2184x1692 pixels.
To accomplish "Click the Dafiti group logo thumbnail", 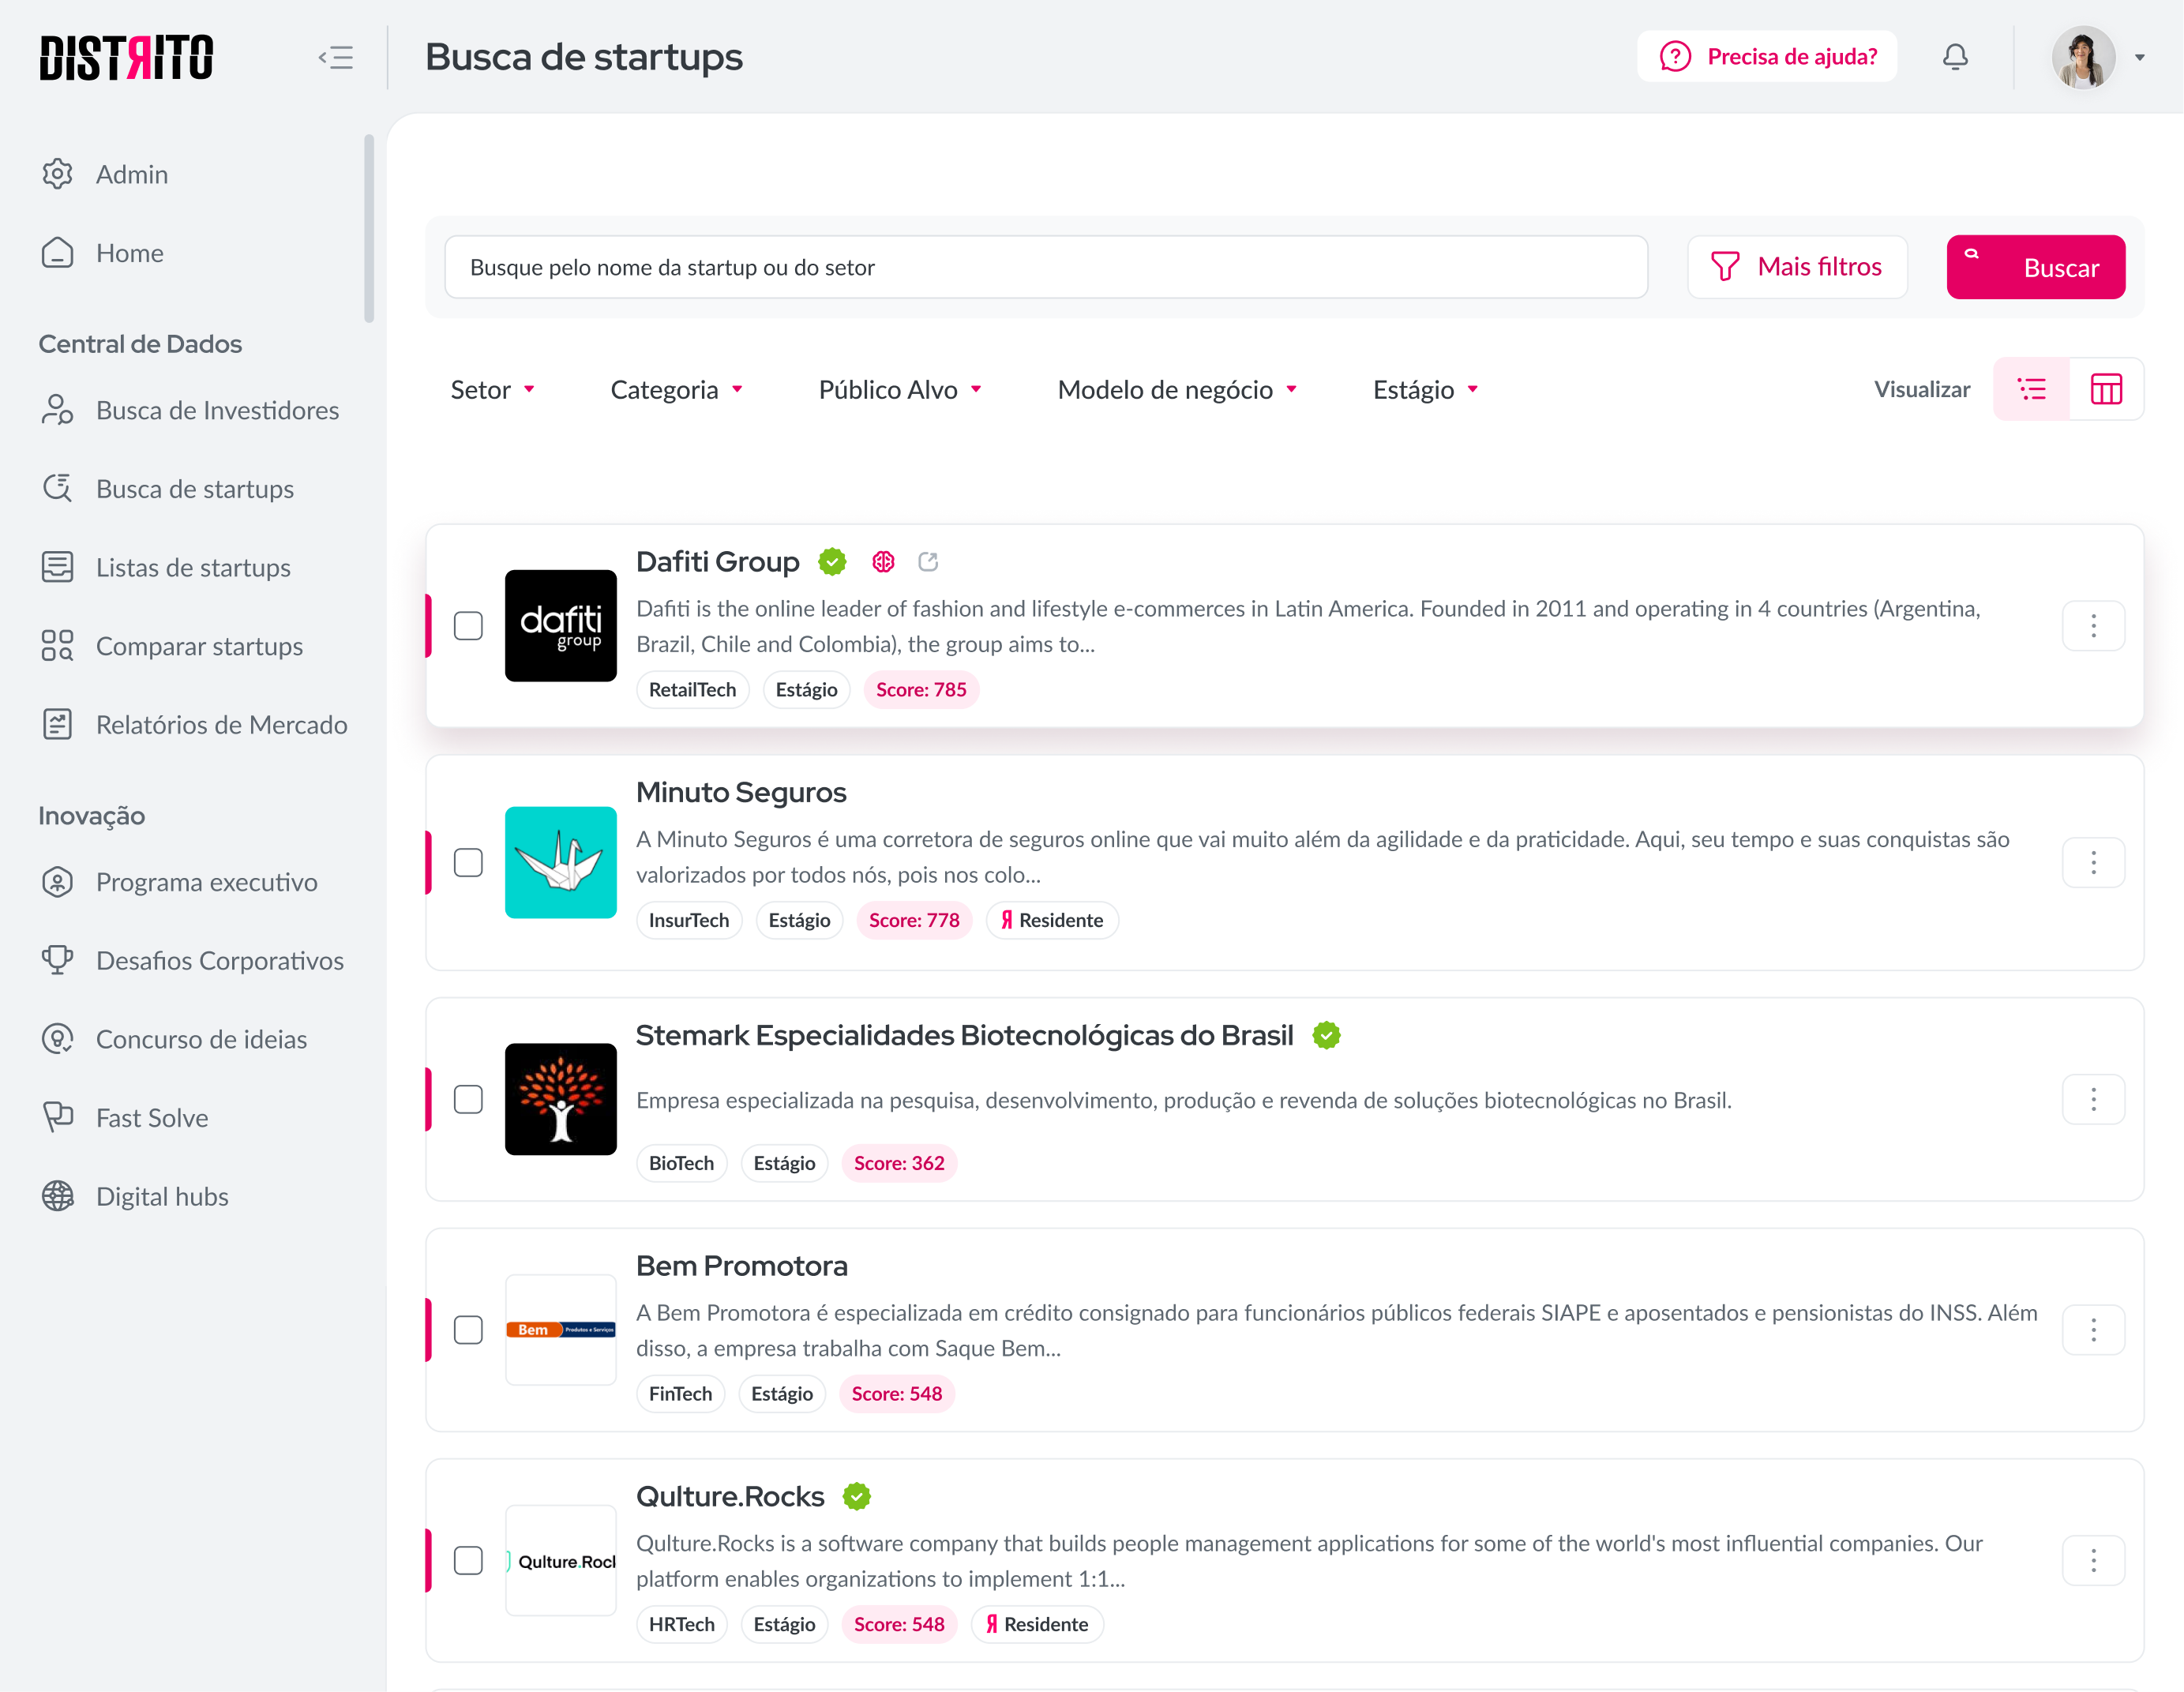I will [x=561, y=626].
